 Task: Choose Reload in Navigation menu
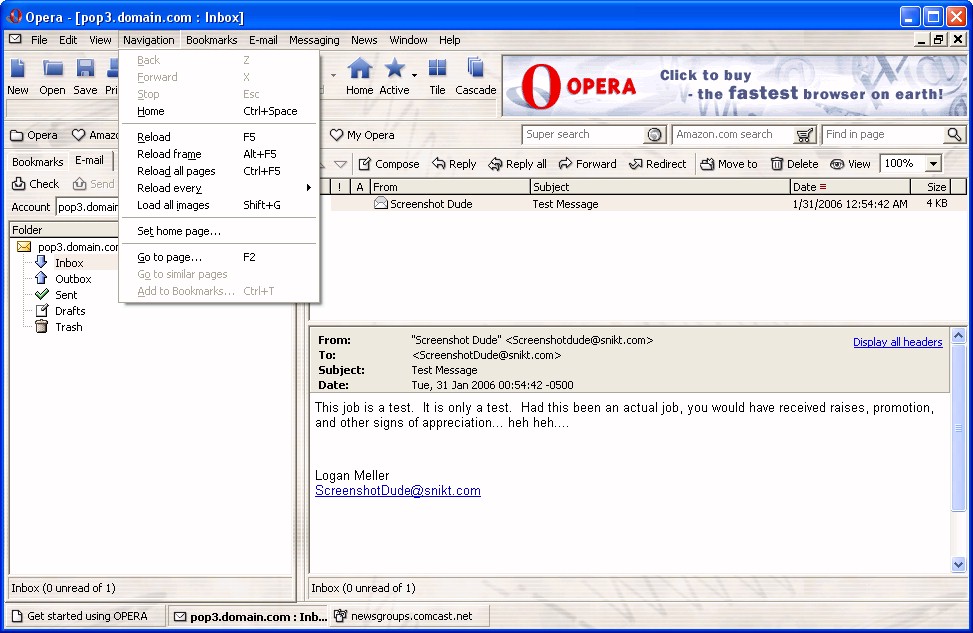(x=220, y=137)
